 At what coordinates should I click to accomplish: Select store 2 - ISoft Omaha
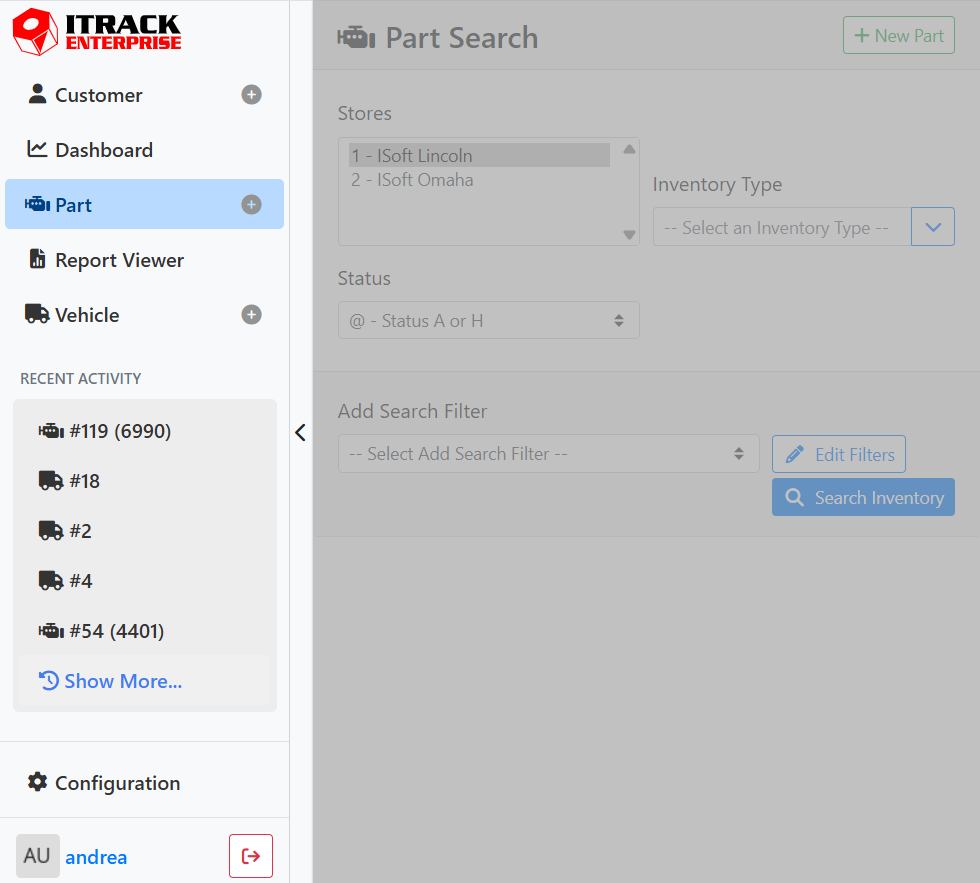(412, 181)
